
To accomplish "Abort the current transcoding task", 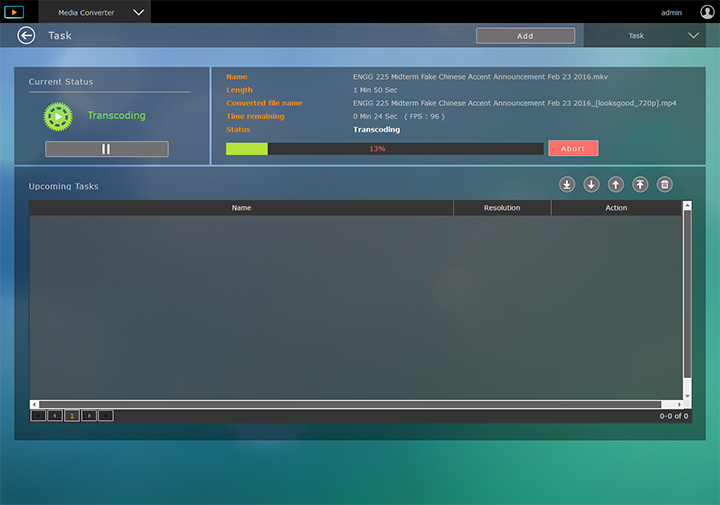I will [573, 148].
